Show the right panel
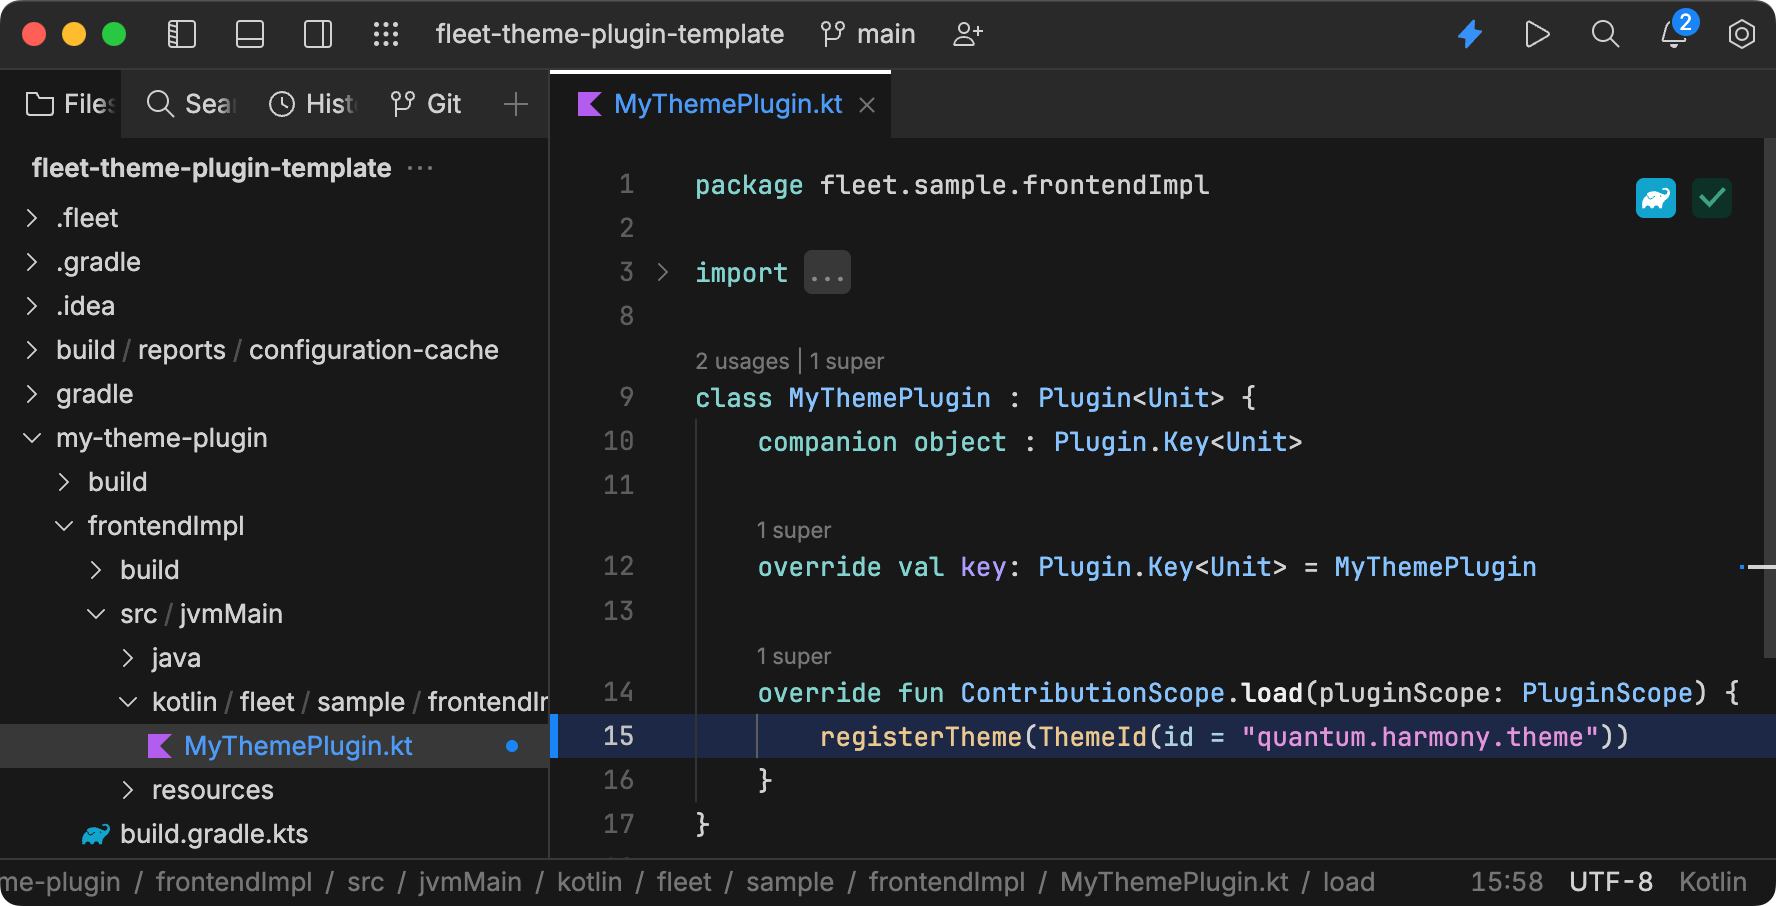Viewport: 1776px width, 906px height. tap(317, 33)
